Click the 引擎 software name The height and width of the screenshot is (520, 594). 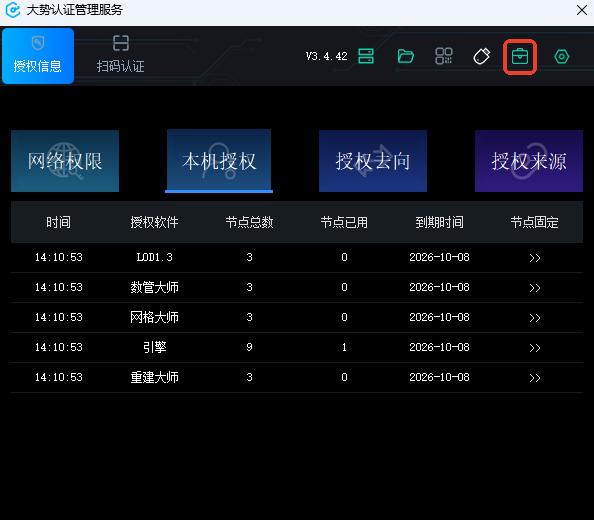coord(154,347)
